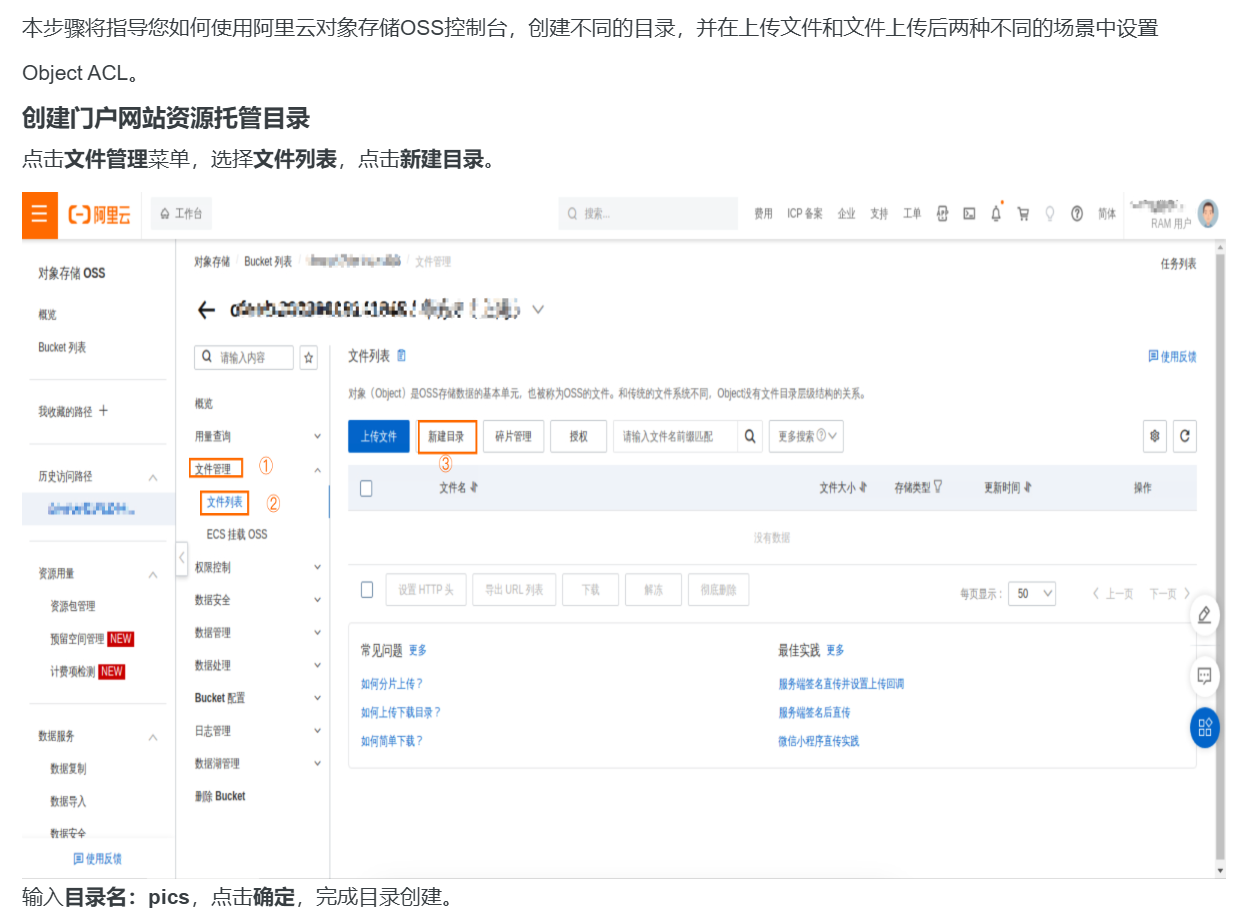Image resolution: width=1257 pixels, height=920 pixels.
Task: Open the 企业 header menu
Action: 847,214
